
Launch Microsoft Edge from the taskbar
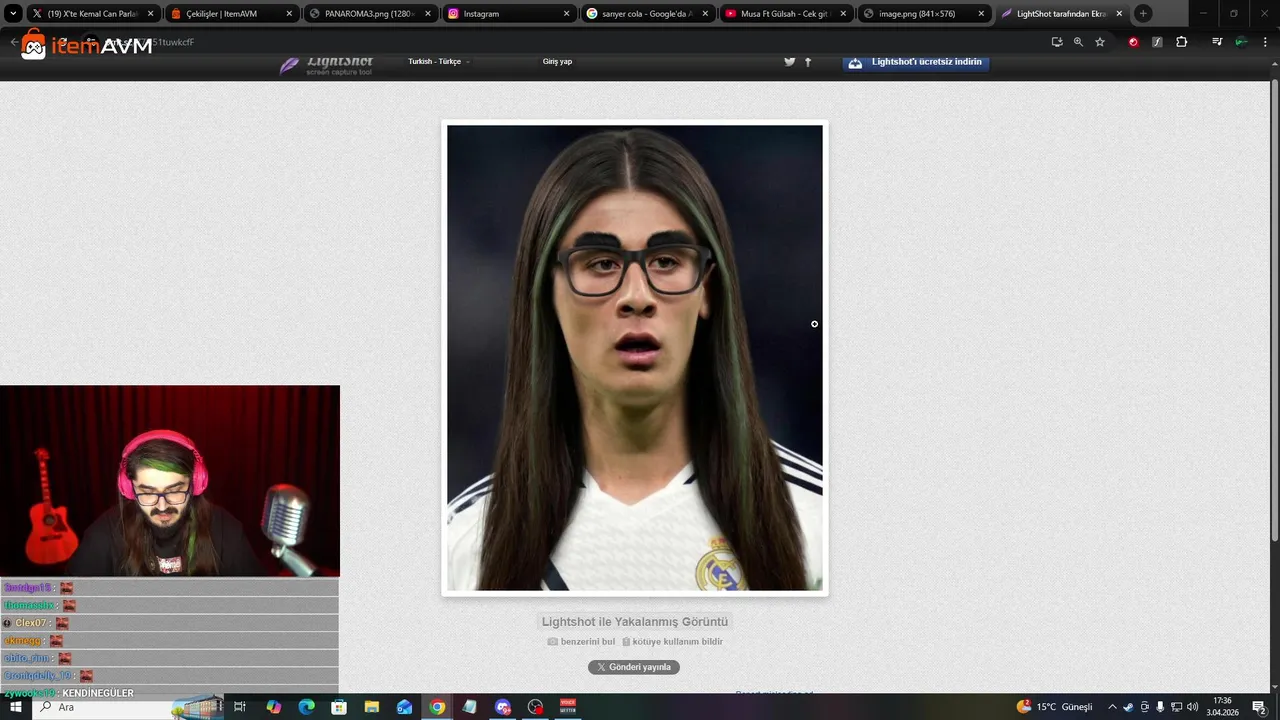pos(307,707)
